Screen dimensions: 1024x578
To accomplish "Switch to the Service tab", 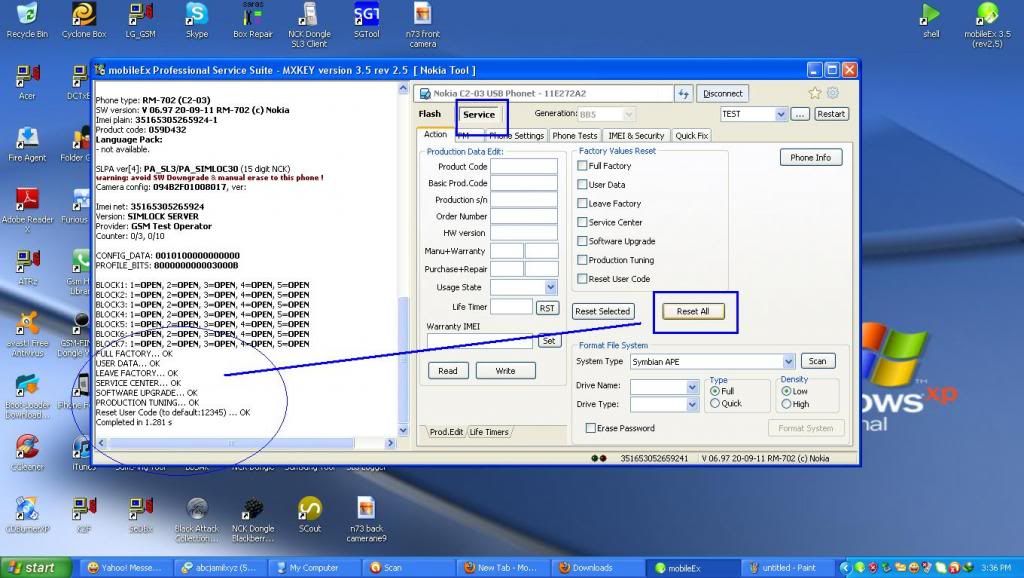I will tap(479, 114).
